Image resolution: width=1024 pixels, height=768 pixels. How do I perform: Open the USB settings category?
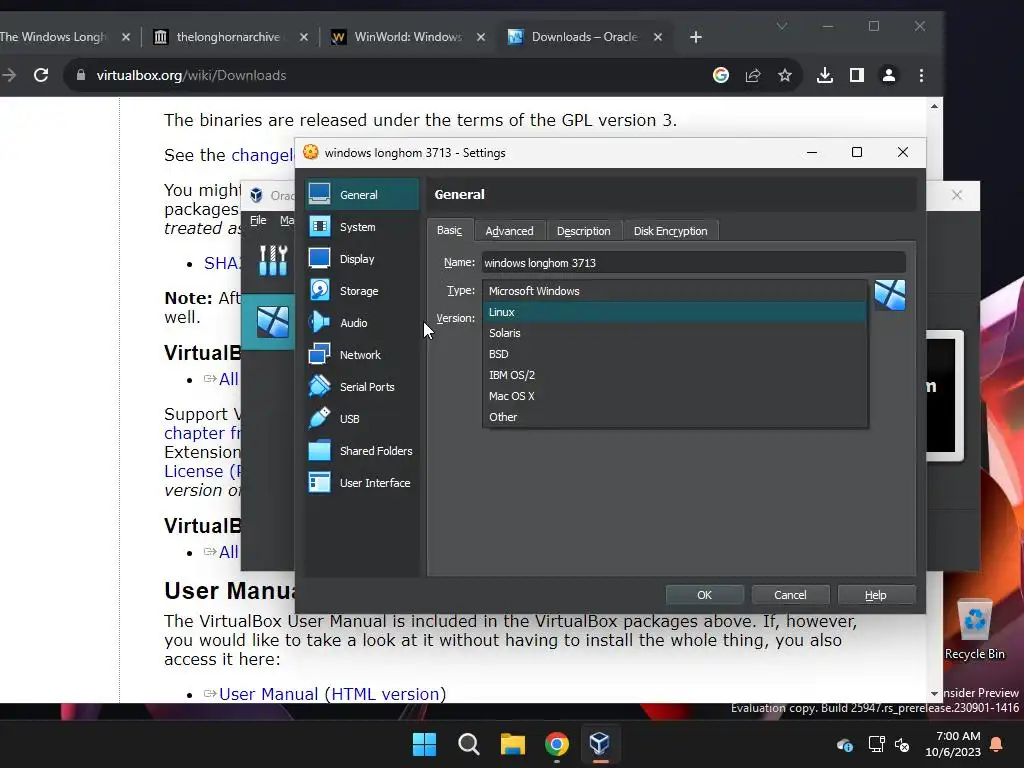pos(362,419)
